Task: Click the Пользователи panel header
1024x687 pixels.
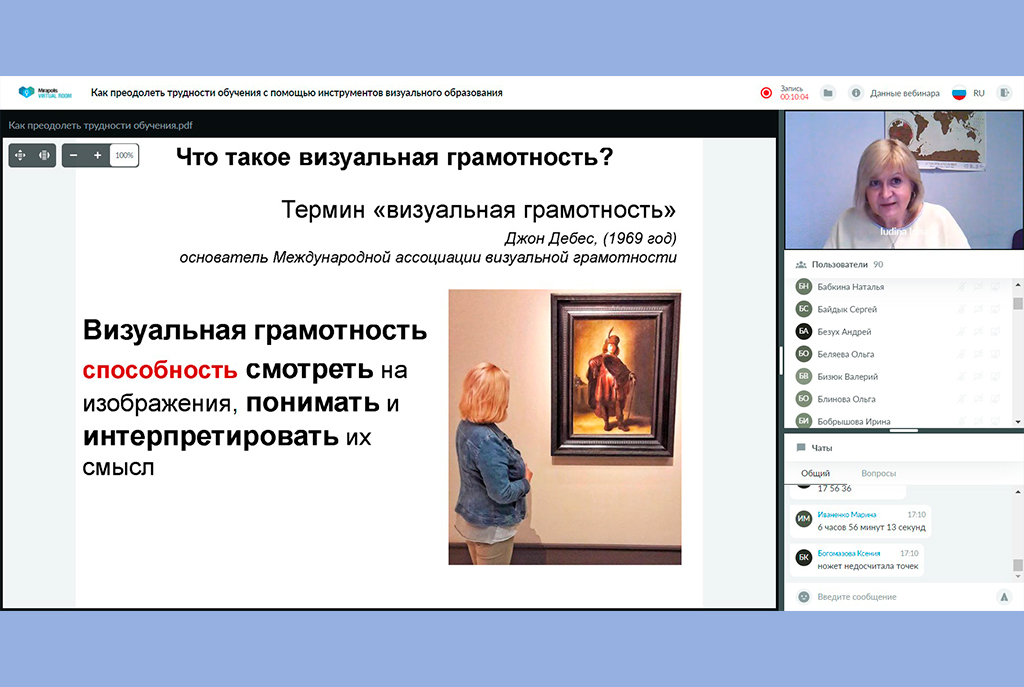Action: click(x=904, y=264)
